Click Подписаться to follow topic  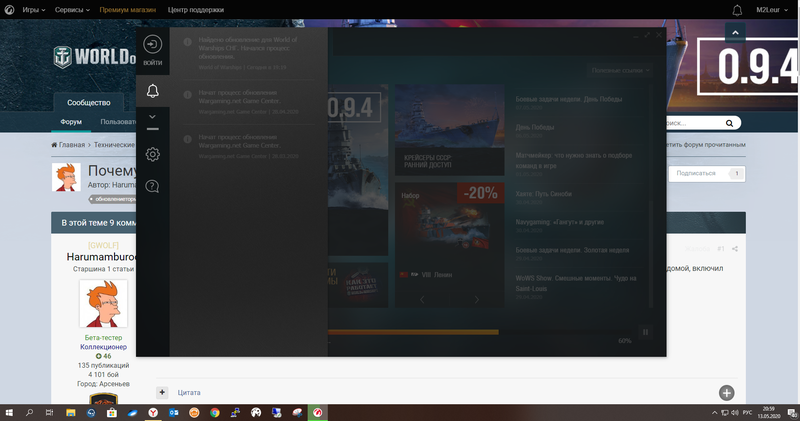(x=696, y=174)
